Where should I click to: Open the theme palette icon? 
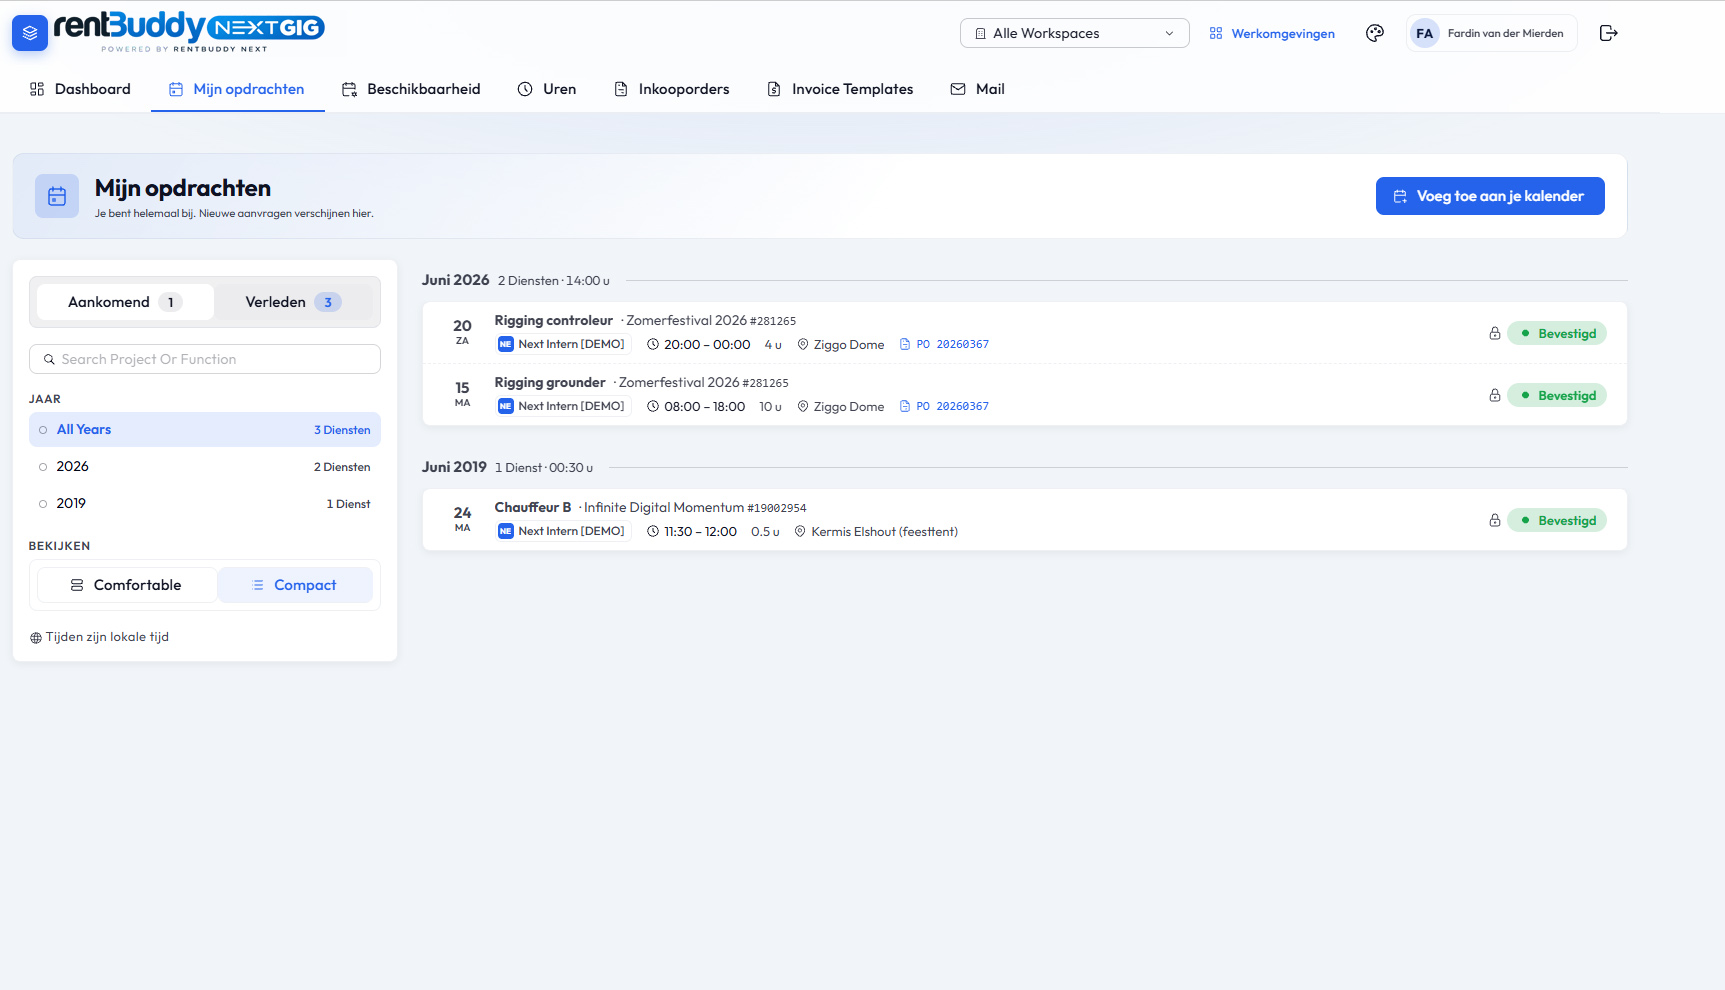(1375, 33)
